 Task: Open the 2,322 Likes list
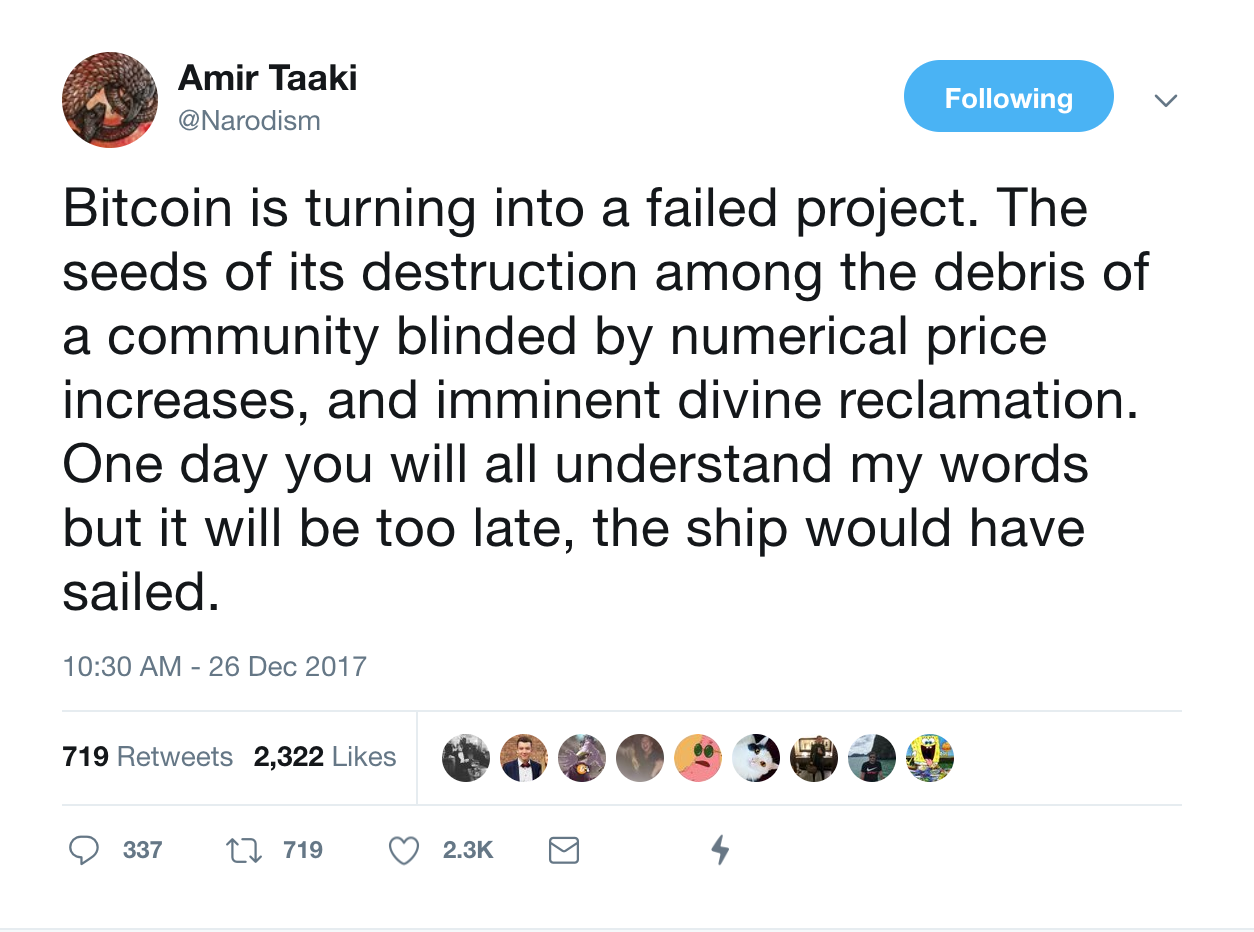(325, 757)
